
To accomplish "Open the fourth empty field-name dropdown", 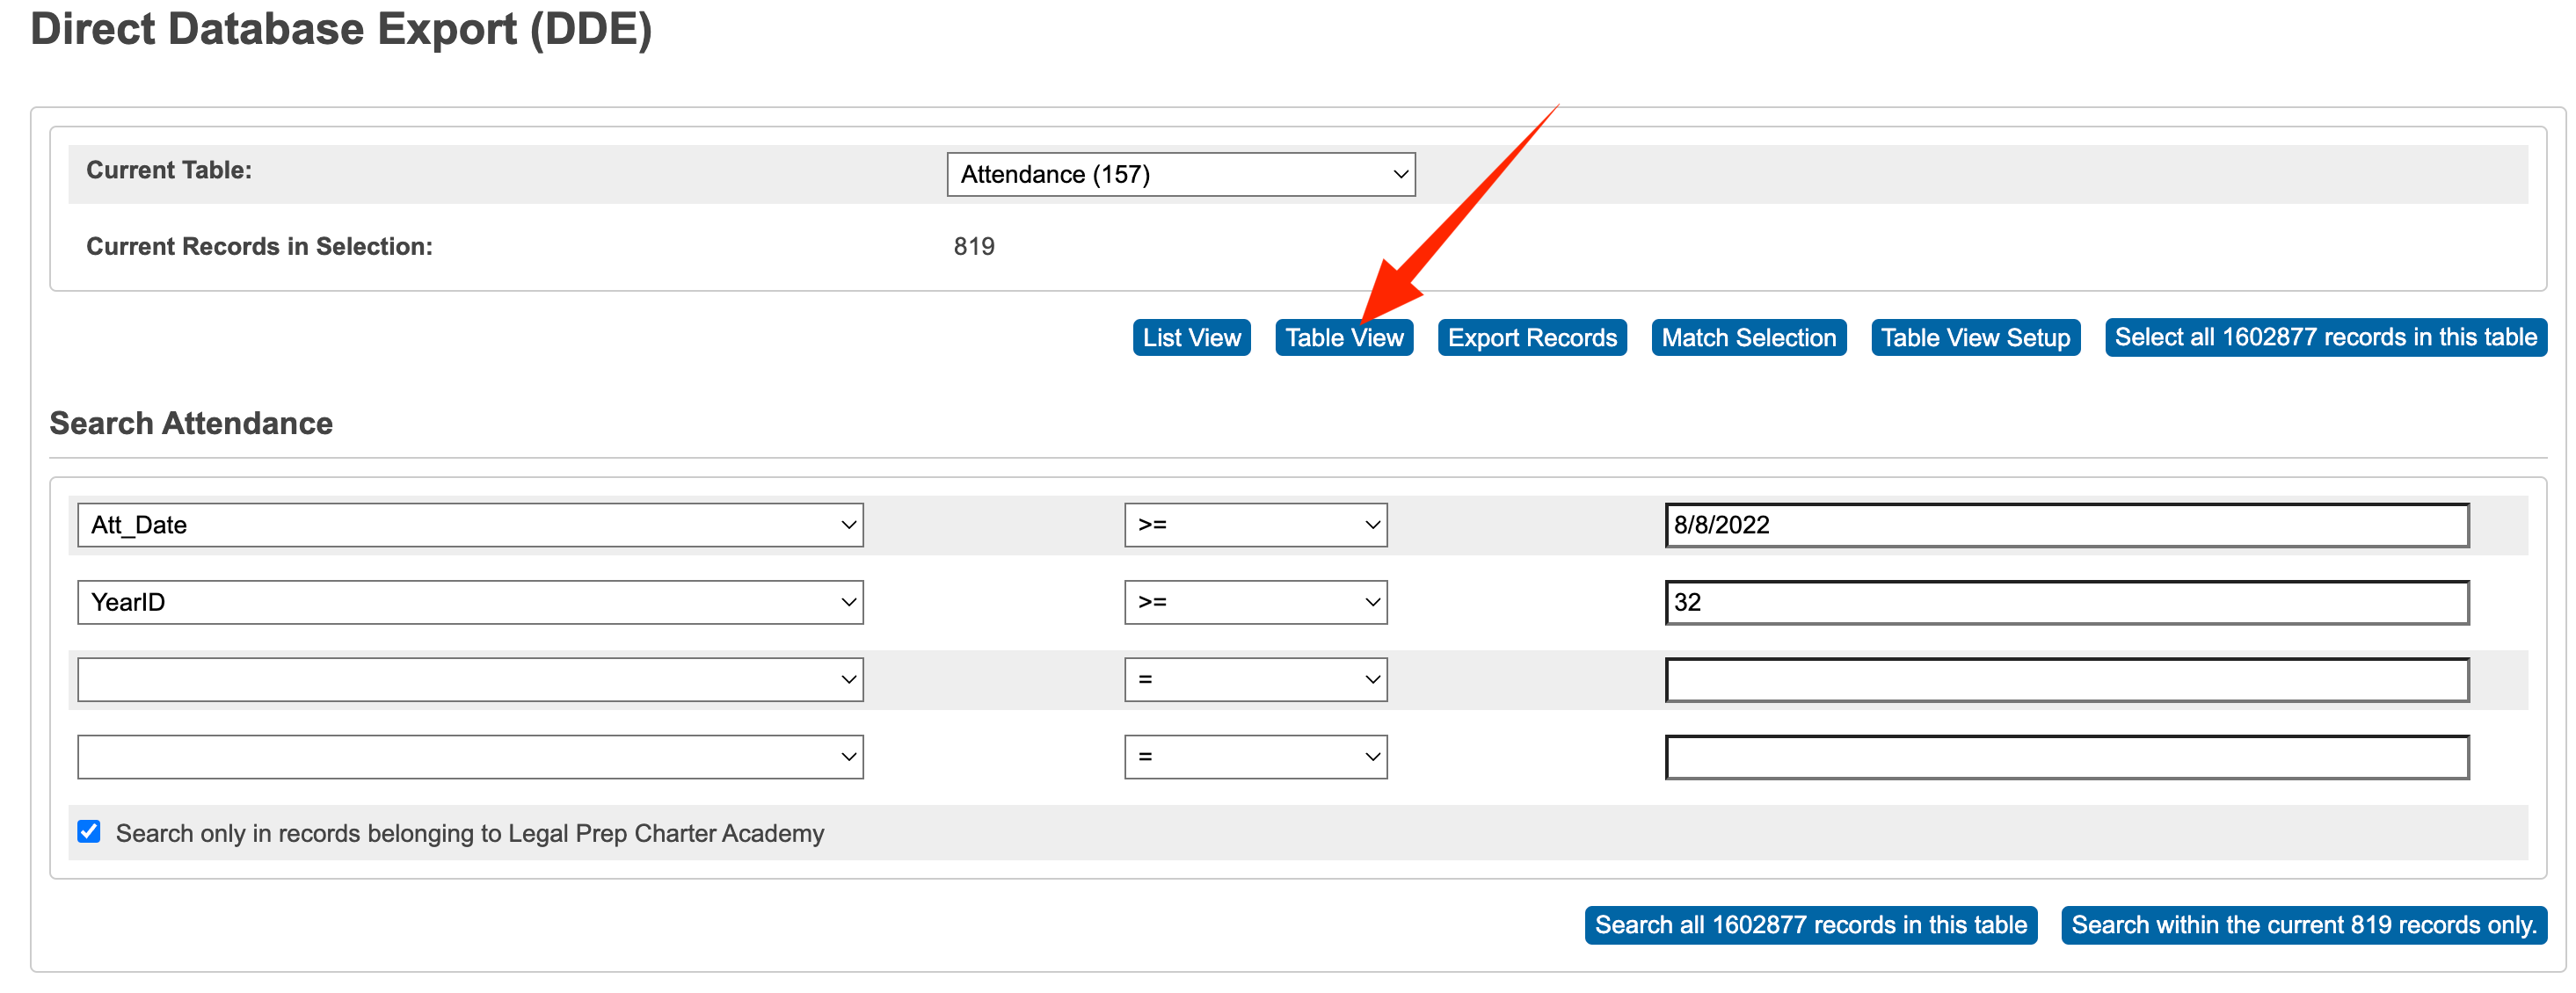I will click(x=470, y=757).
